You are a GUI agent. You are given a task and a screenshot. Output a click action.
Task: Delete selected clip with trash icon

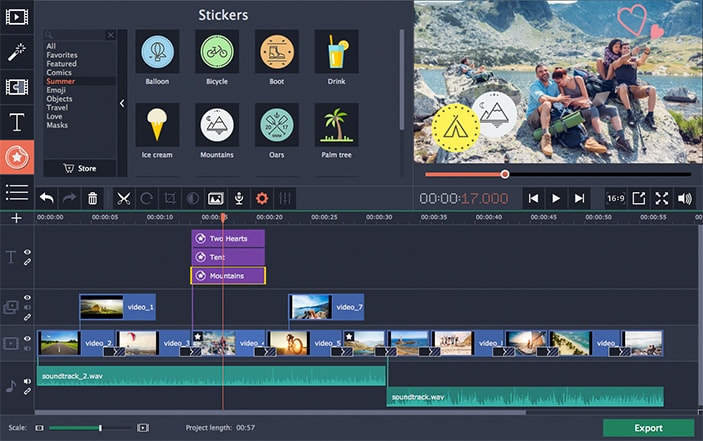click(92, 198)
